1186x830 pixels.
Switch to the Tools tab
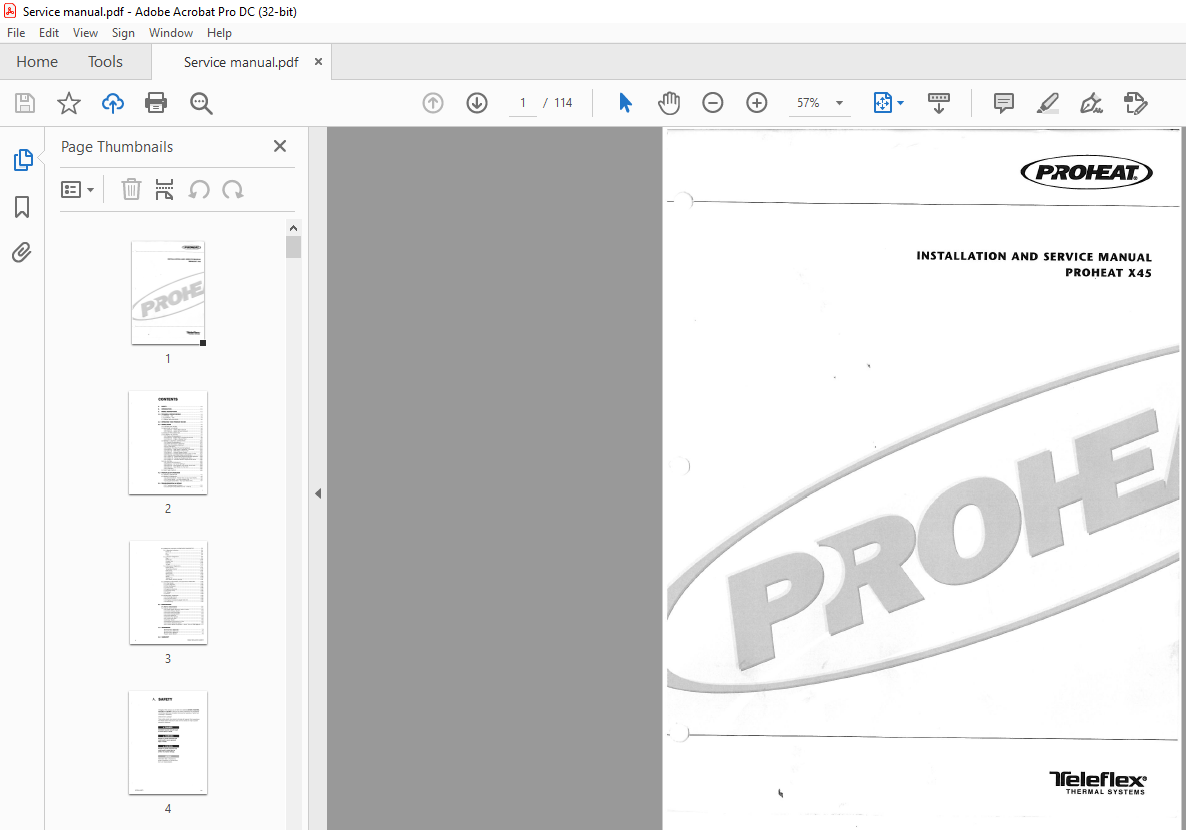pos(105,62)
